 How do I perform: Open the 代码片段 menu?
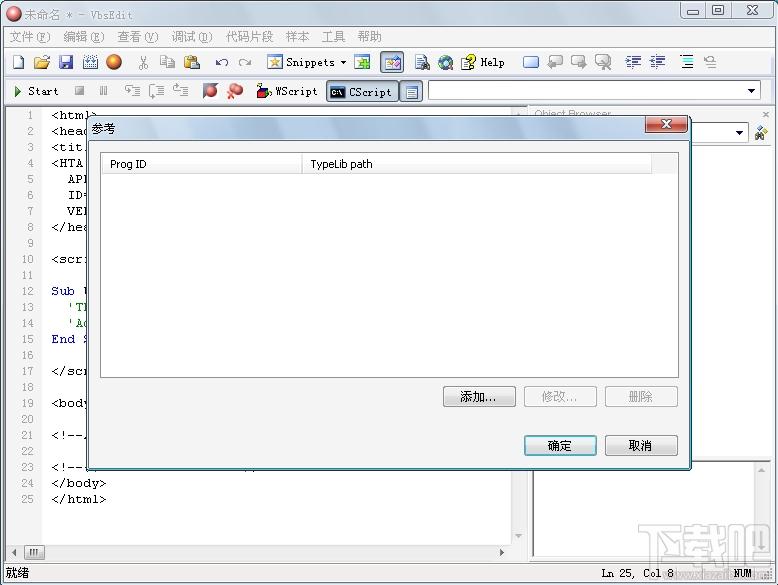pos(250,37)
